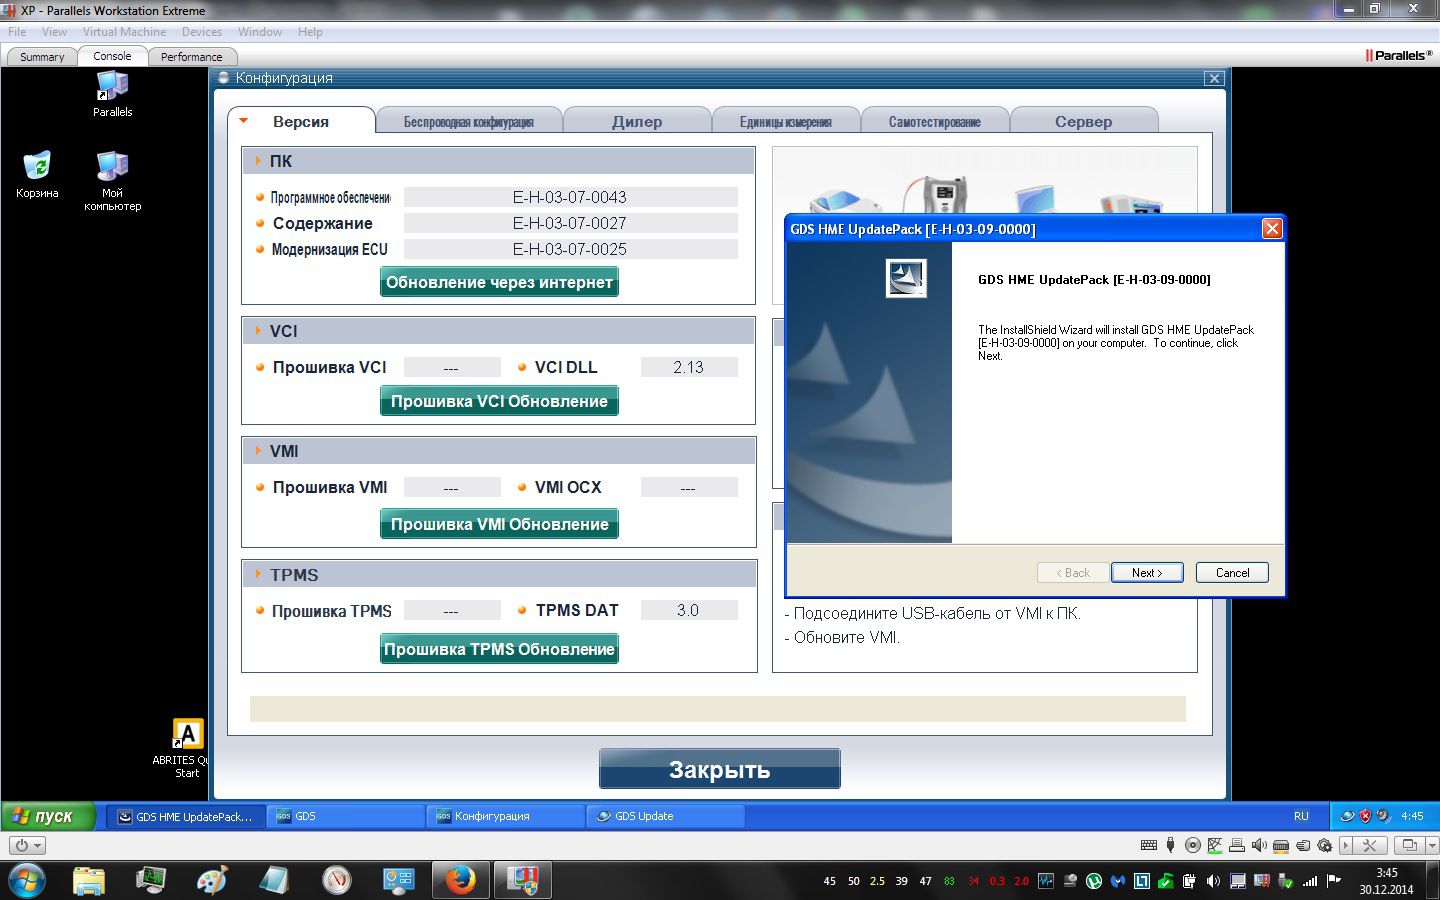This screenshot has width=1440, height=900.
Task: Open the ABRITES Quick Start shortcut
Action: (x=187, y=748)
